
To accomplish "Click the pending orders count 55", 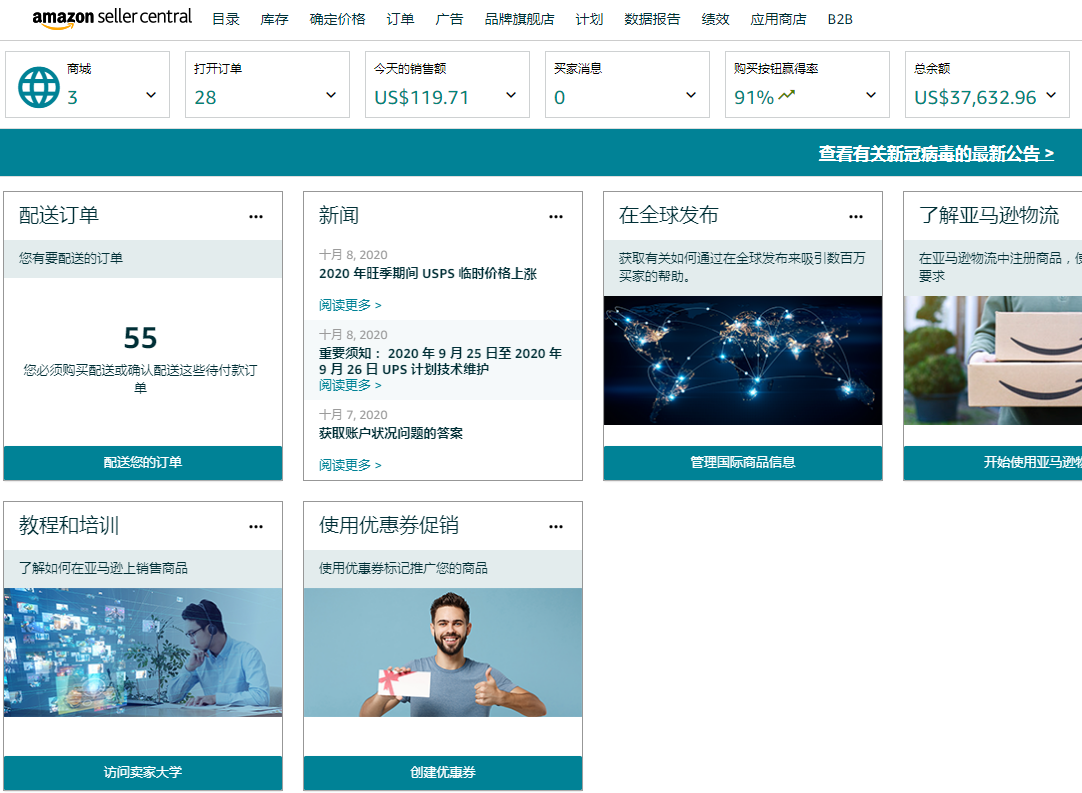I will coord(140,338).
